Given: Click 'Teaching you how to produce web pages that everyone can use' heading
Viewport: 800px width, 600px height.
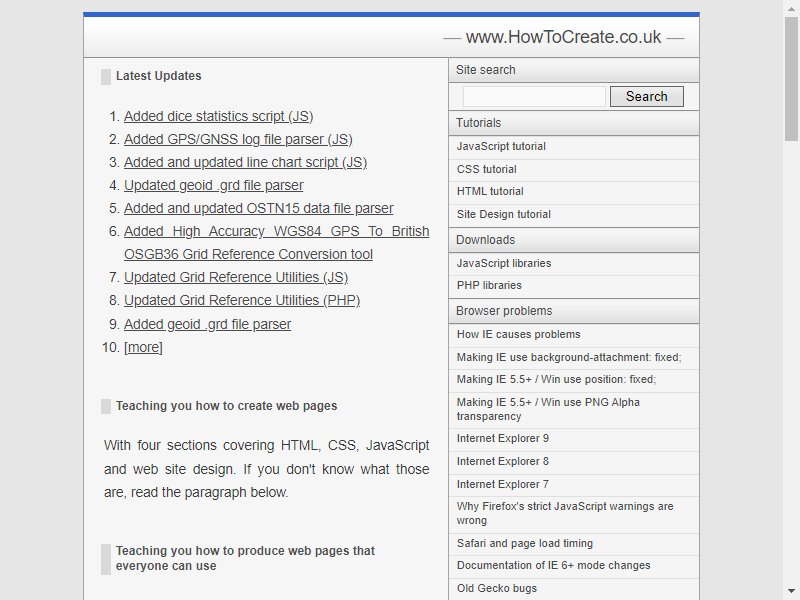Looking at the screenshot, I should tap(245, 558).
